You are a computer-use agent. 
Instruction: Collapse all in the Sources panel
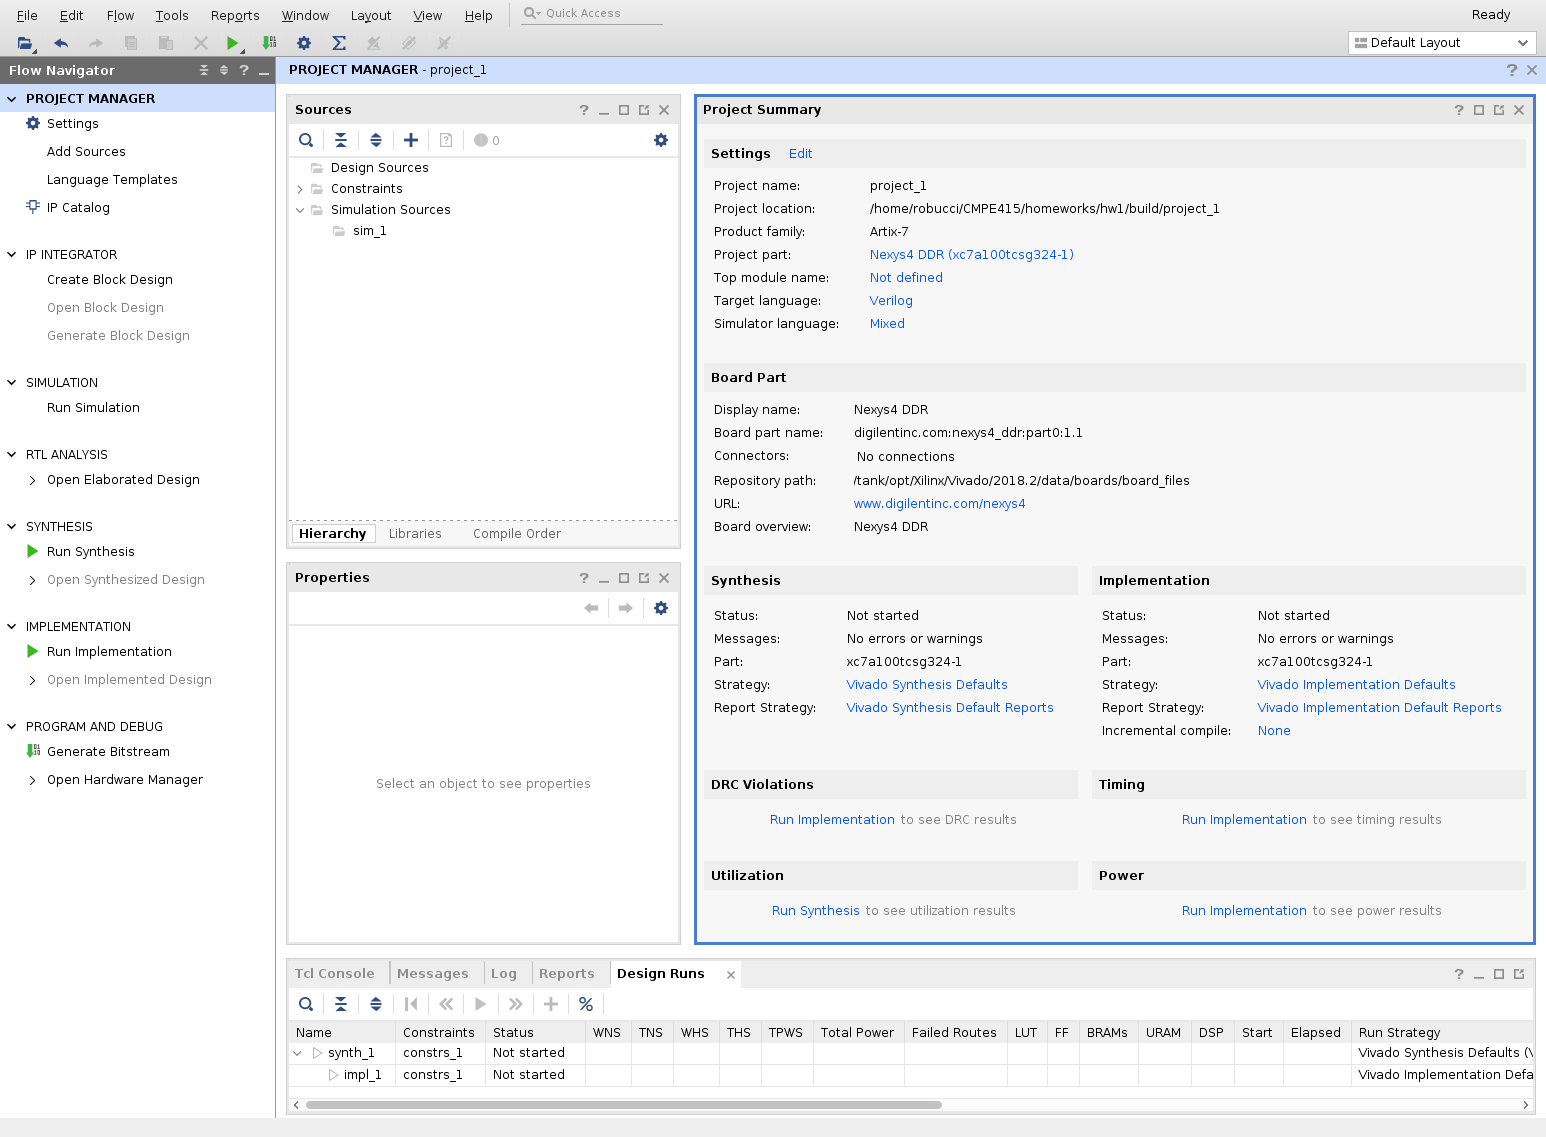click(341, 140)
